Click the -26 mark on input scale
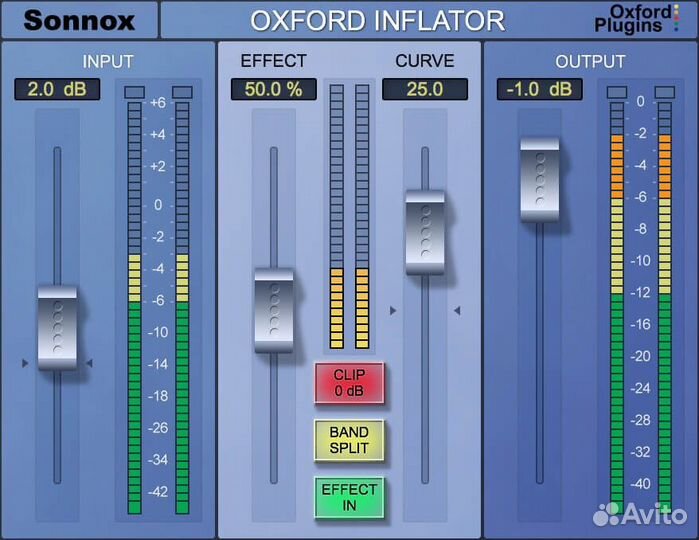This screenshot has height=540, width=699. click(158, 428)
